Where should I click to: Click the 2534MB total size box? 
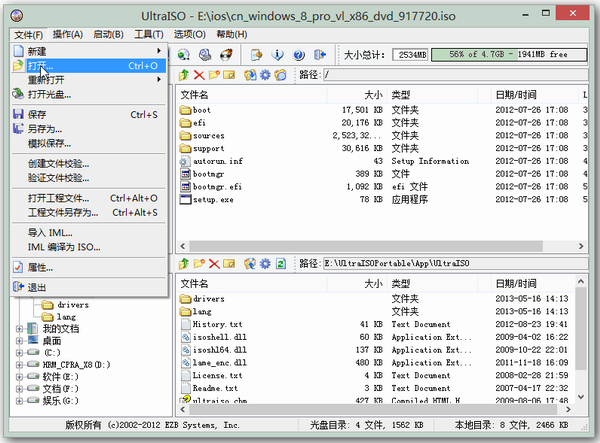tap(411, 55)
